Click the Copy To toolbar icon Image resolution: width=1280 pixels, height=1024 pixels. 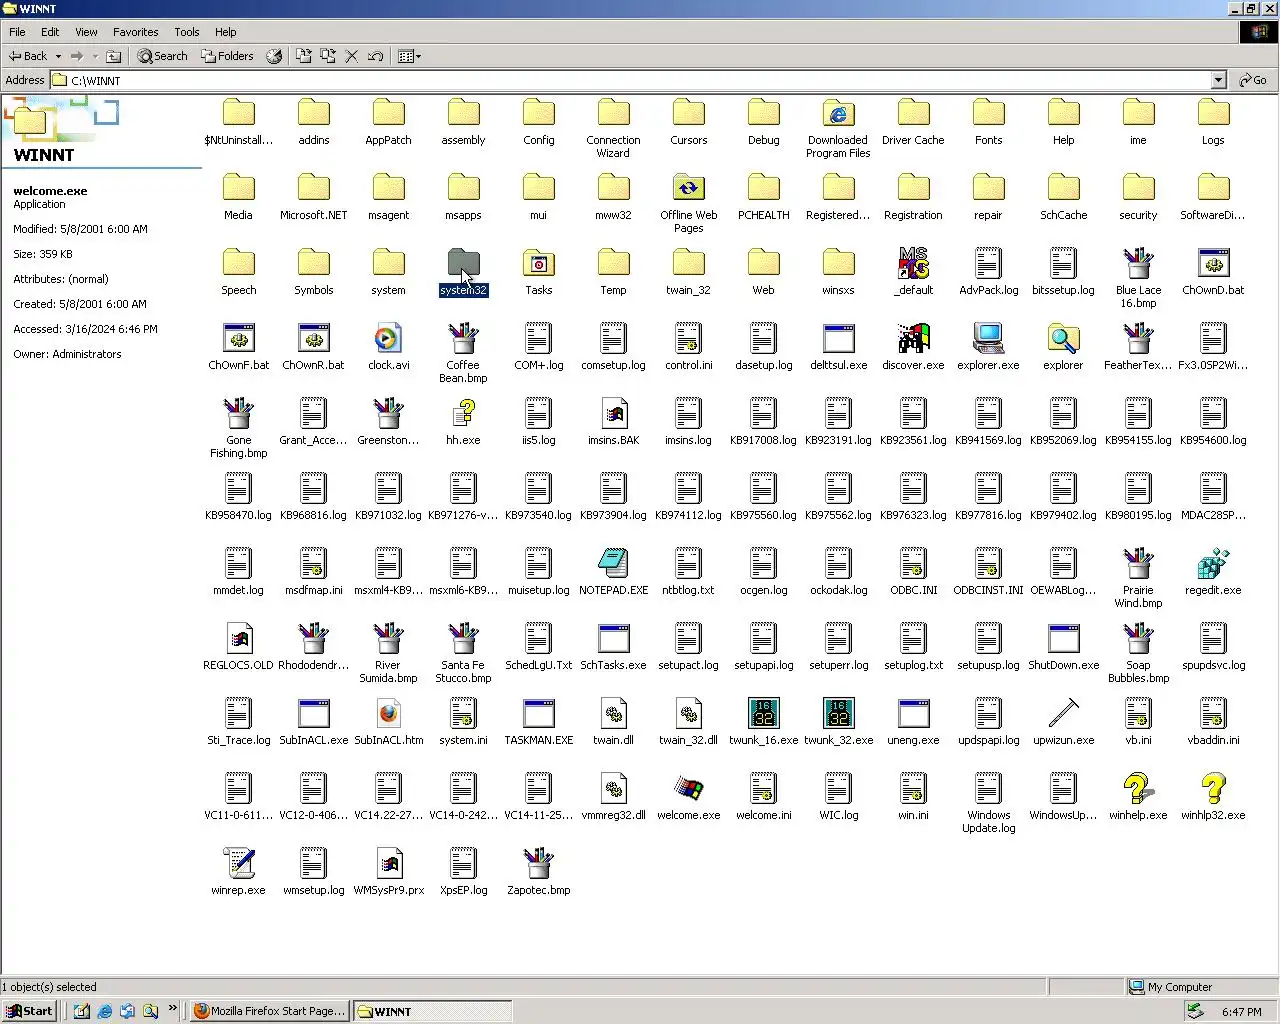[327, 56]
